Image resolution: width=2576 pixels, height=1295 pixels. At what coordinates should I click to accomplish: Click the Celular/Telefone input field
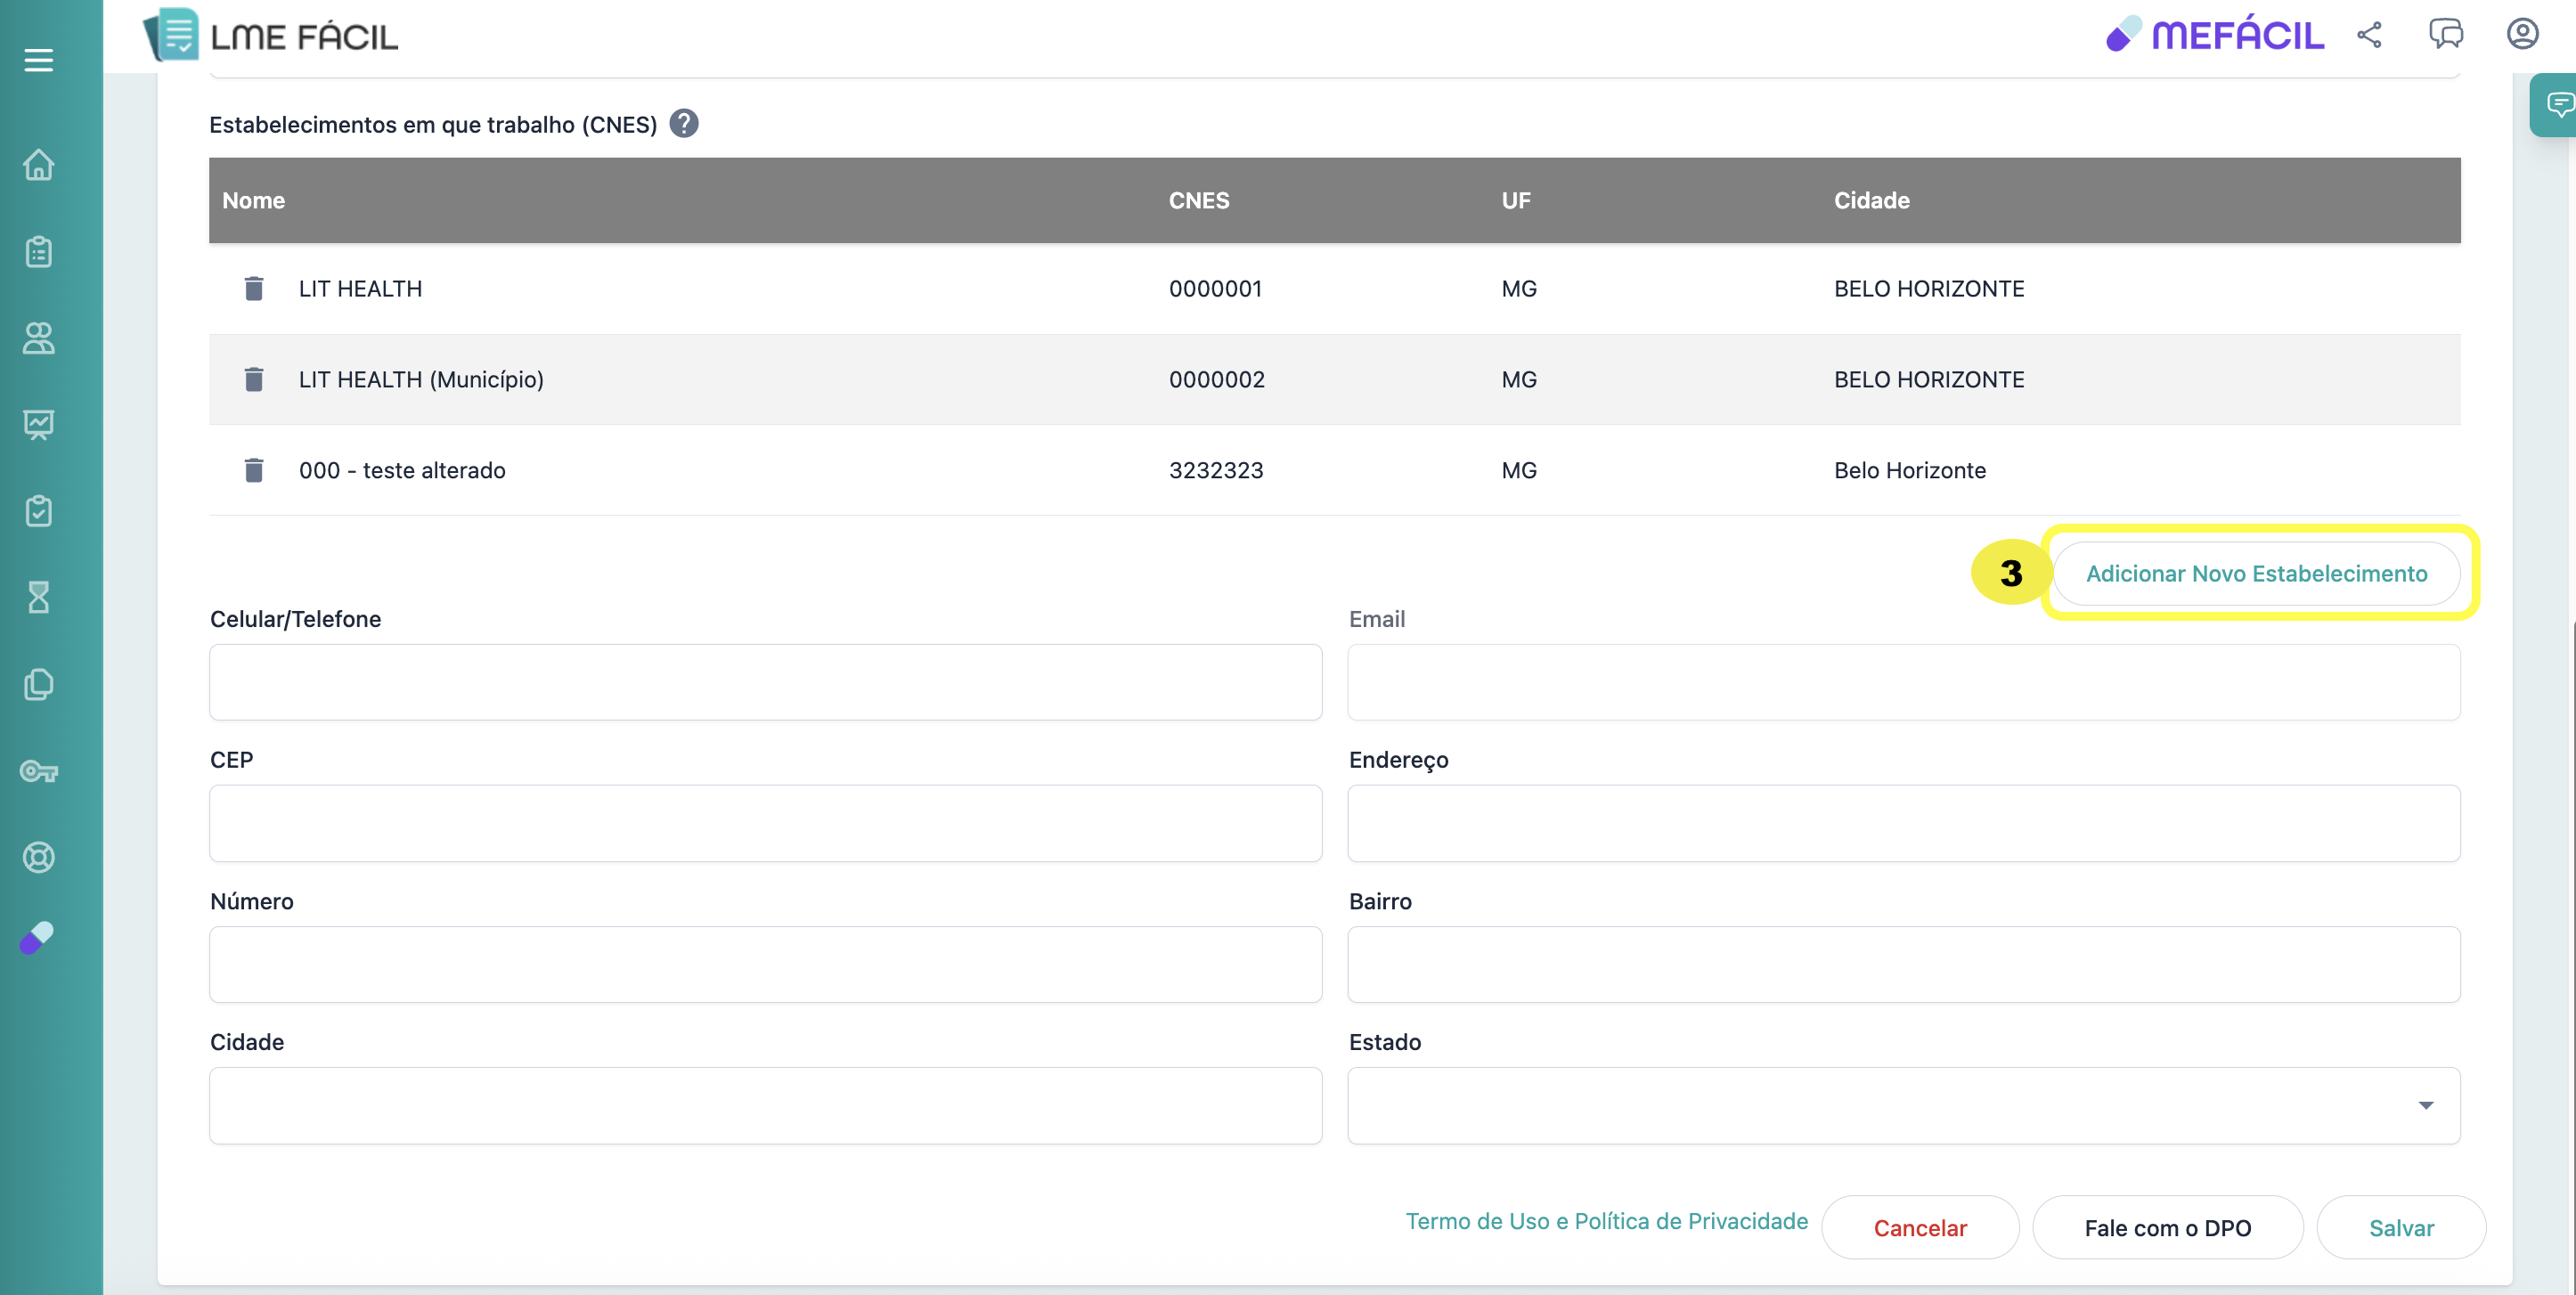pos(765,682)
